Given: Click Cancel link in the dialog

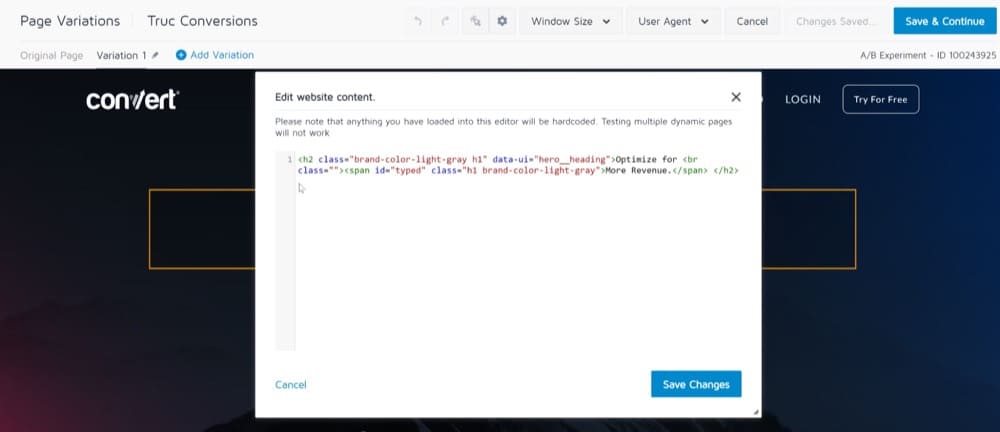Looking at the screenshot, I should (x=290, y=384).
